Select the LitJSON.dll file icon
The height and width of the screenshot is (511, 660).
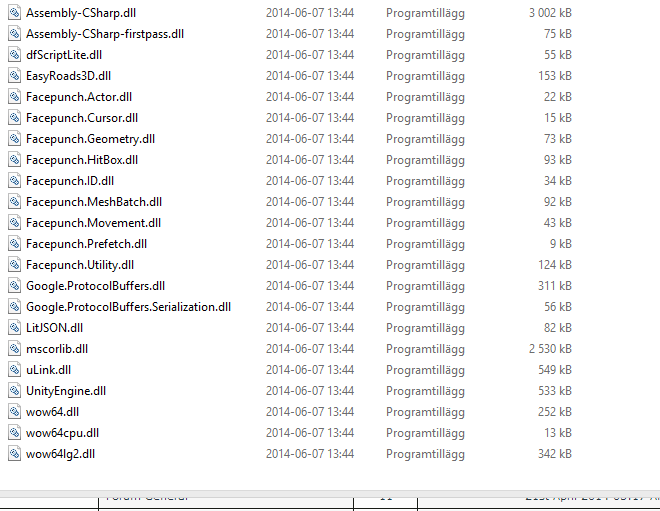coord(14,328)
